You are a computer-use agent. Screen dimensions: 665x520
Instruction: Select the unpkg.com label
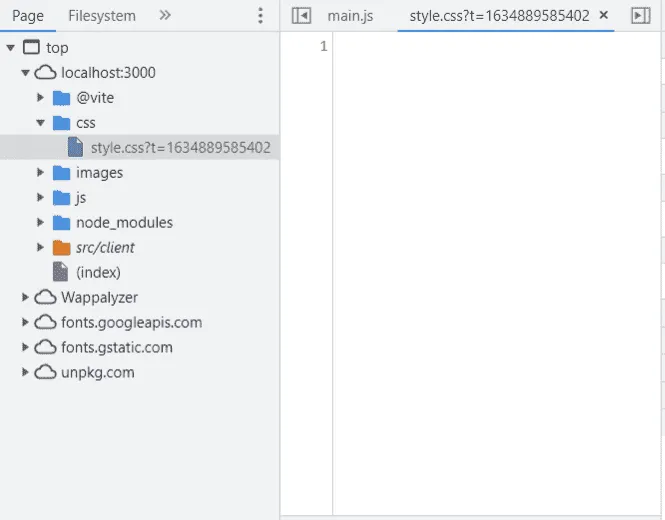pos(98,373)
